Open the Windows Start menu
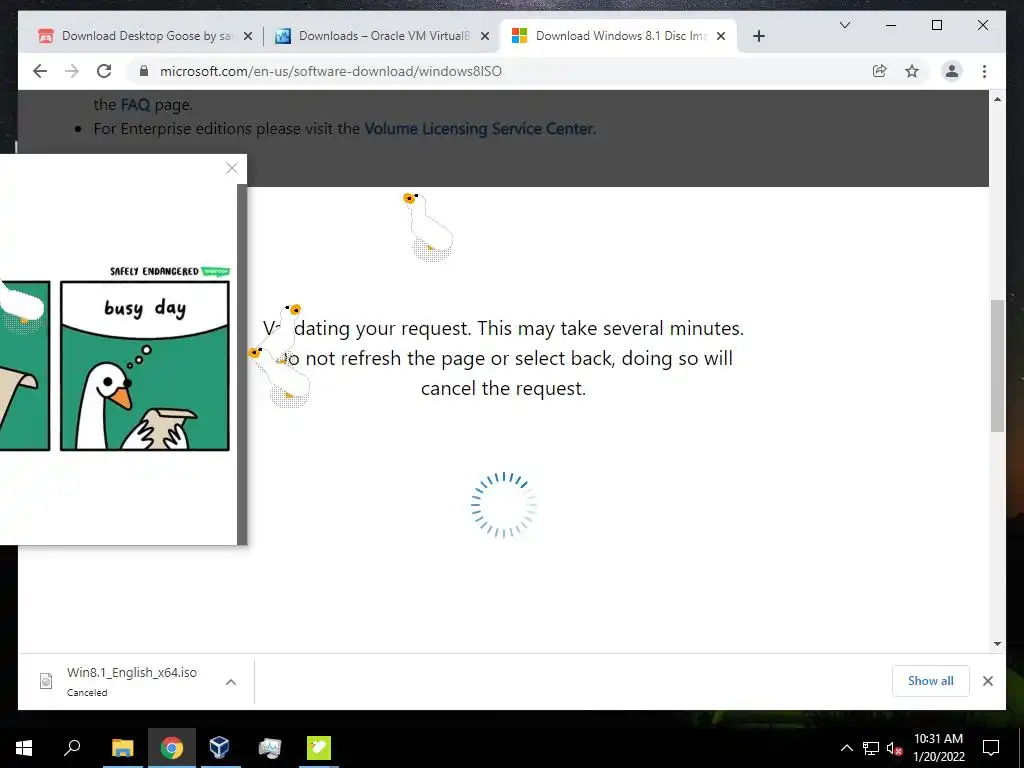1024x768 pixels. [x=24, y=748]
